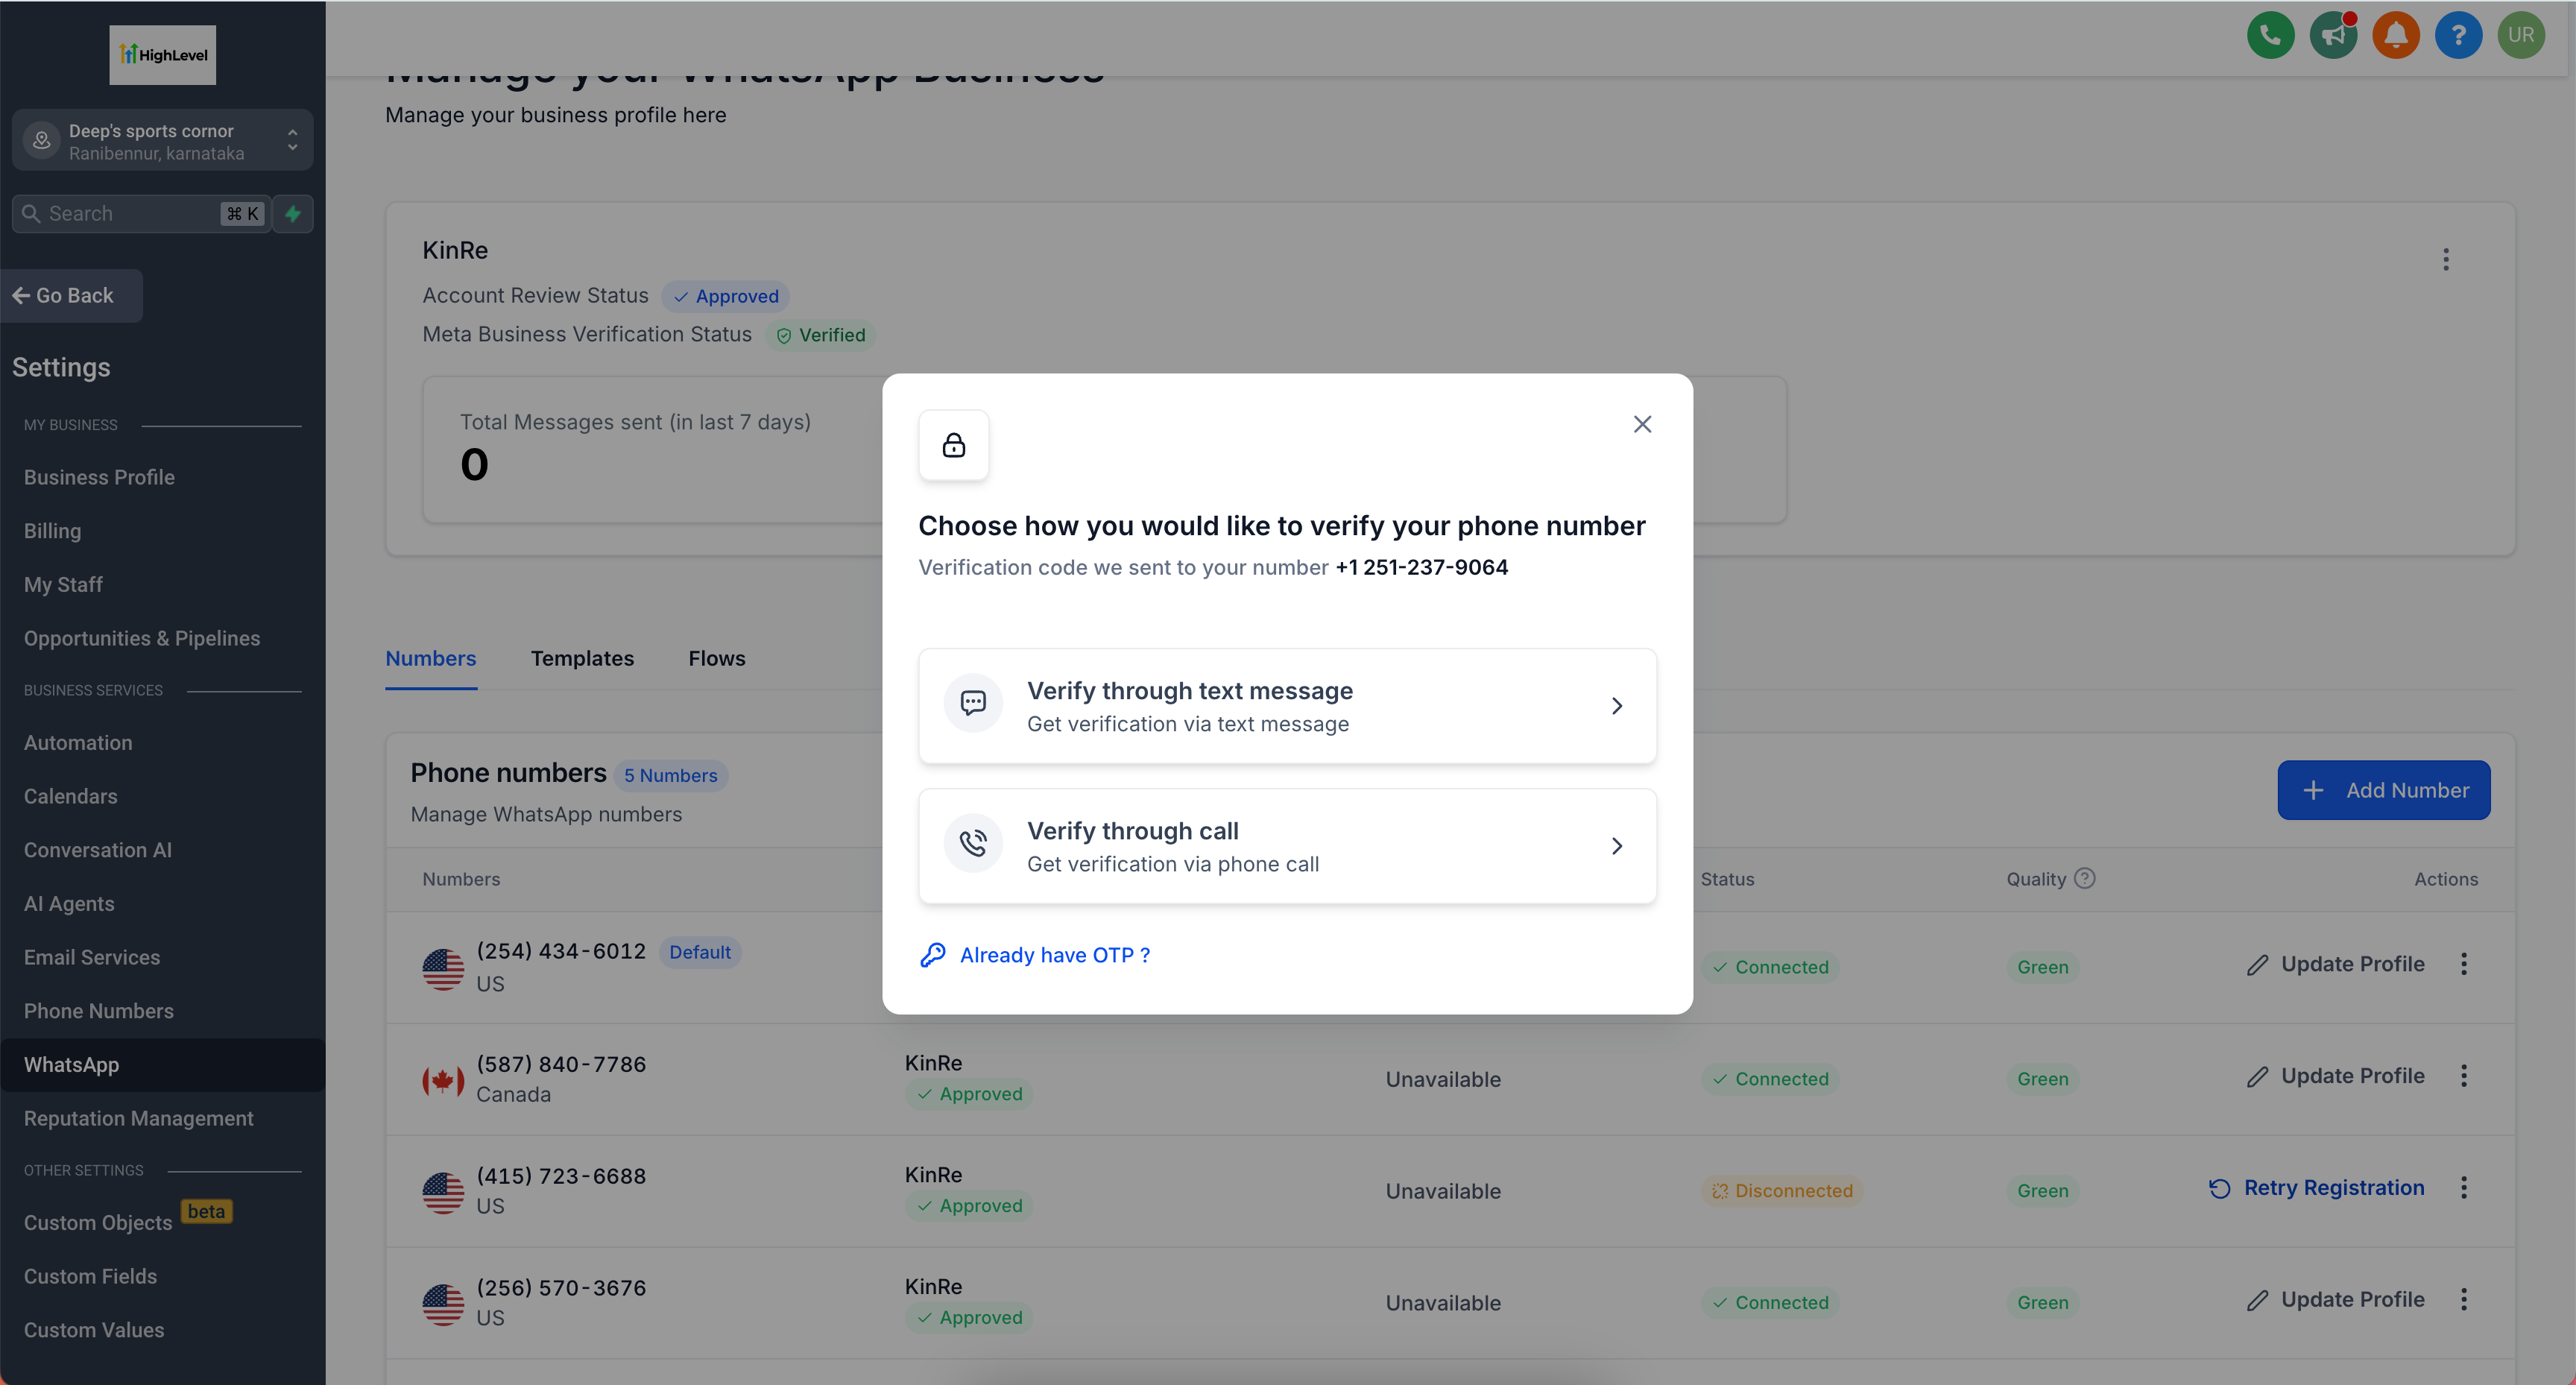Switch to the Numbers tab

(x=431, y=658)
